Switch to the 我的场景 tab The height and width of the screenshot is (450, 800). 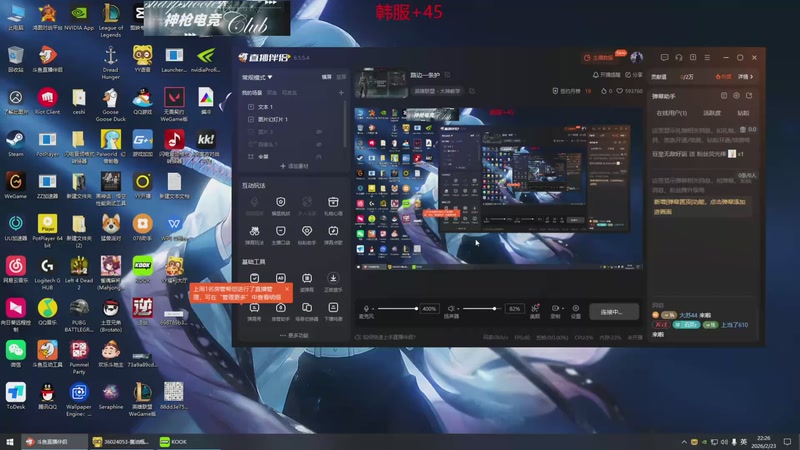252,93
